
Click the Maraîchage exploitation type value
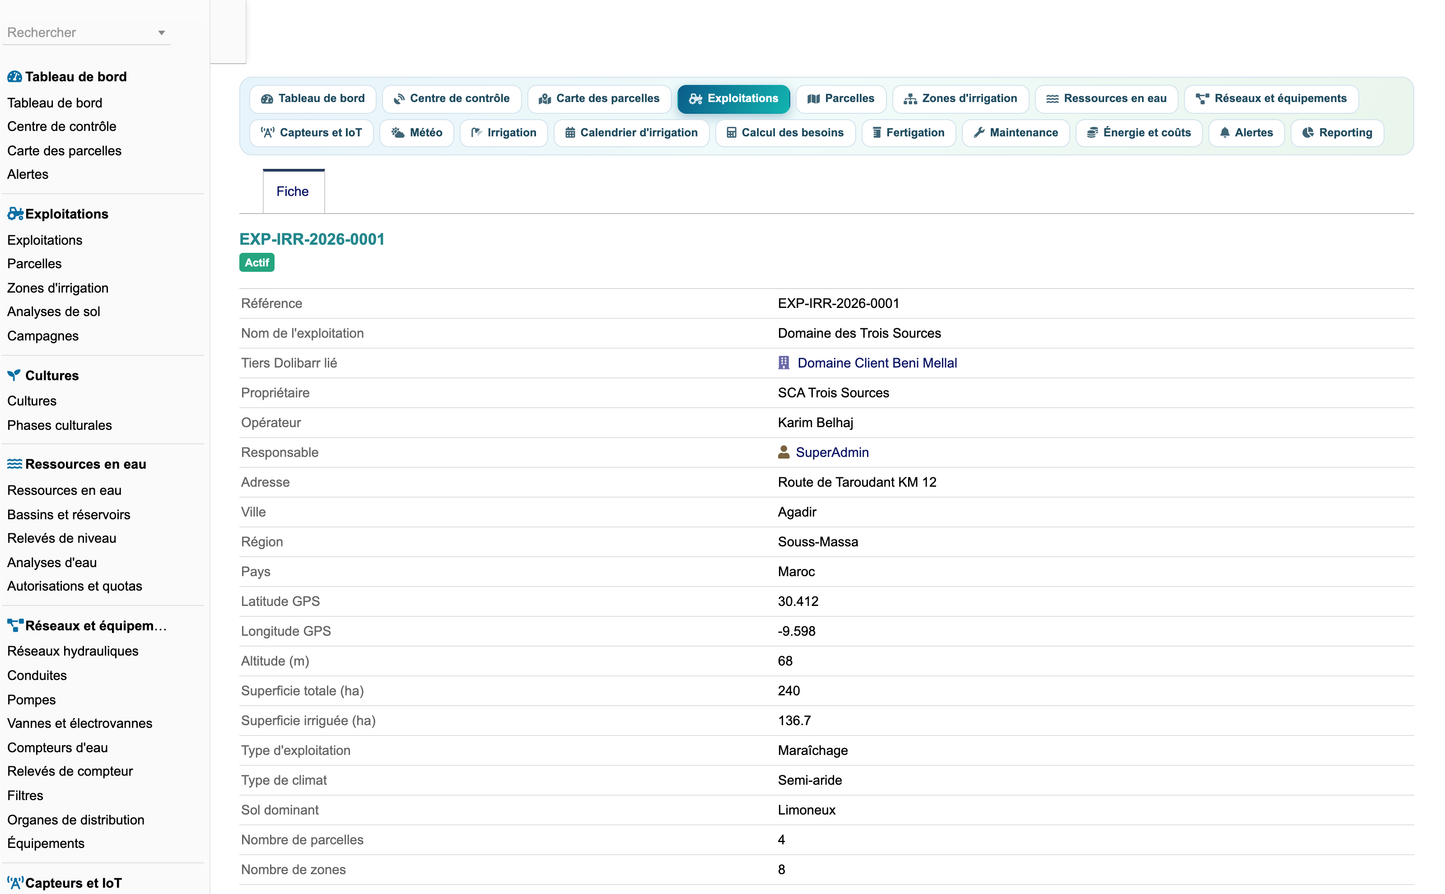coord(813,751)
